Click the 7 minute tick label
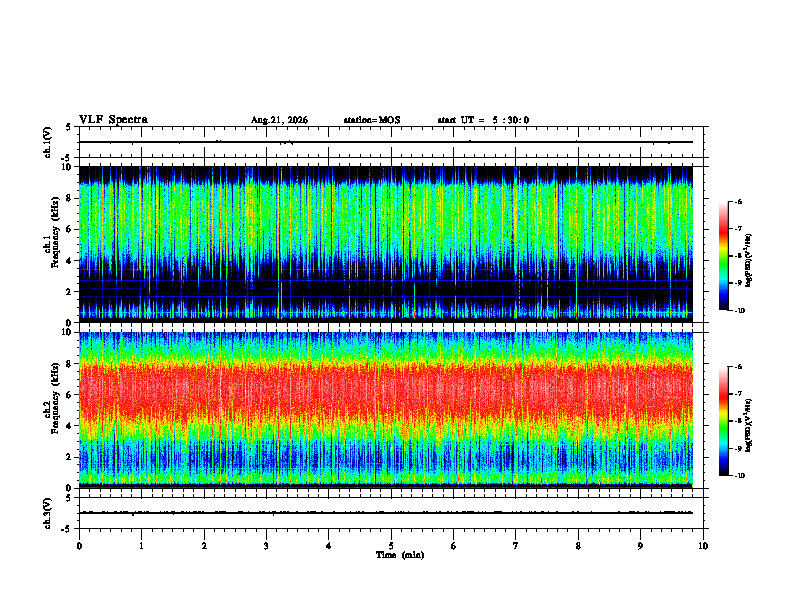 (x=516, y=546)
